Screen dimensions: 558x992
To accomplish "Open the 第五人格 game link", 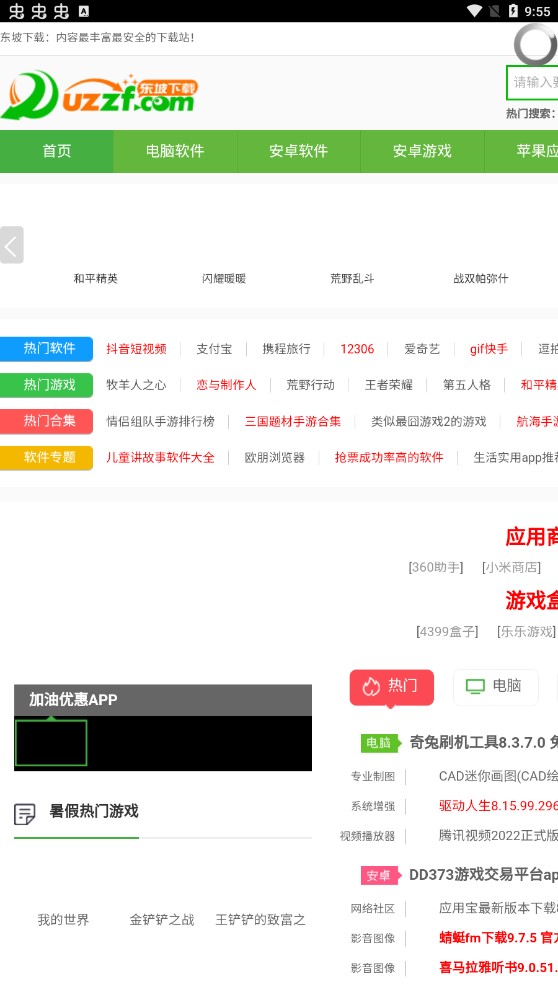I will [467, 385].
